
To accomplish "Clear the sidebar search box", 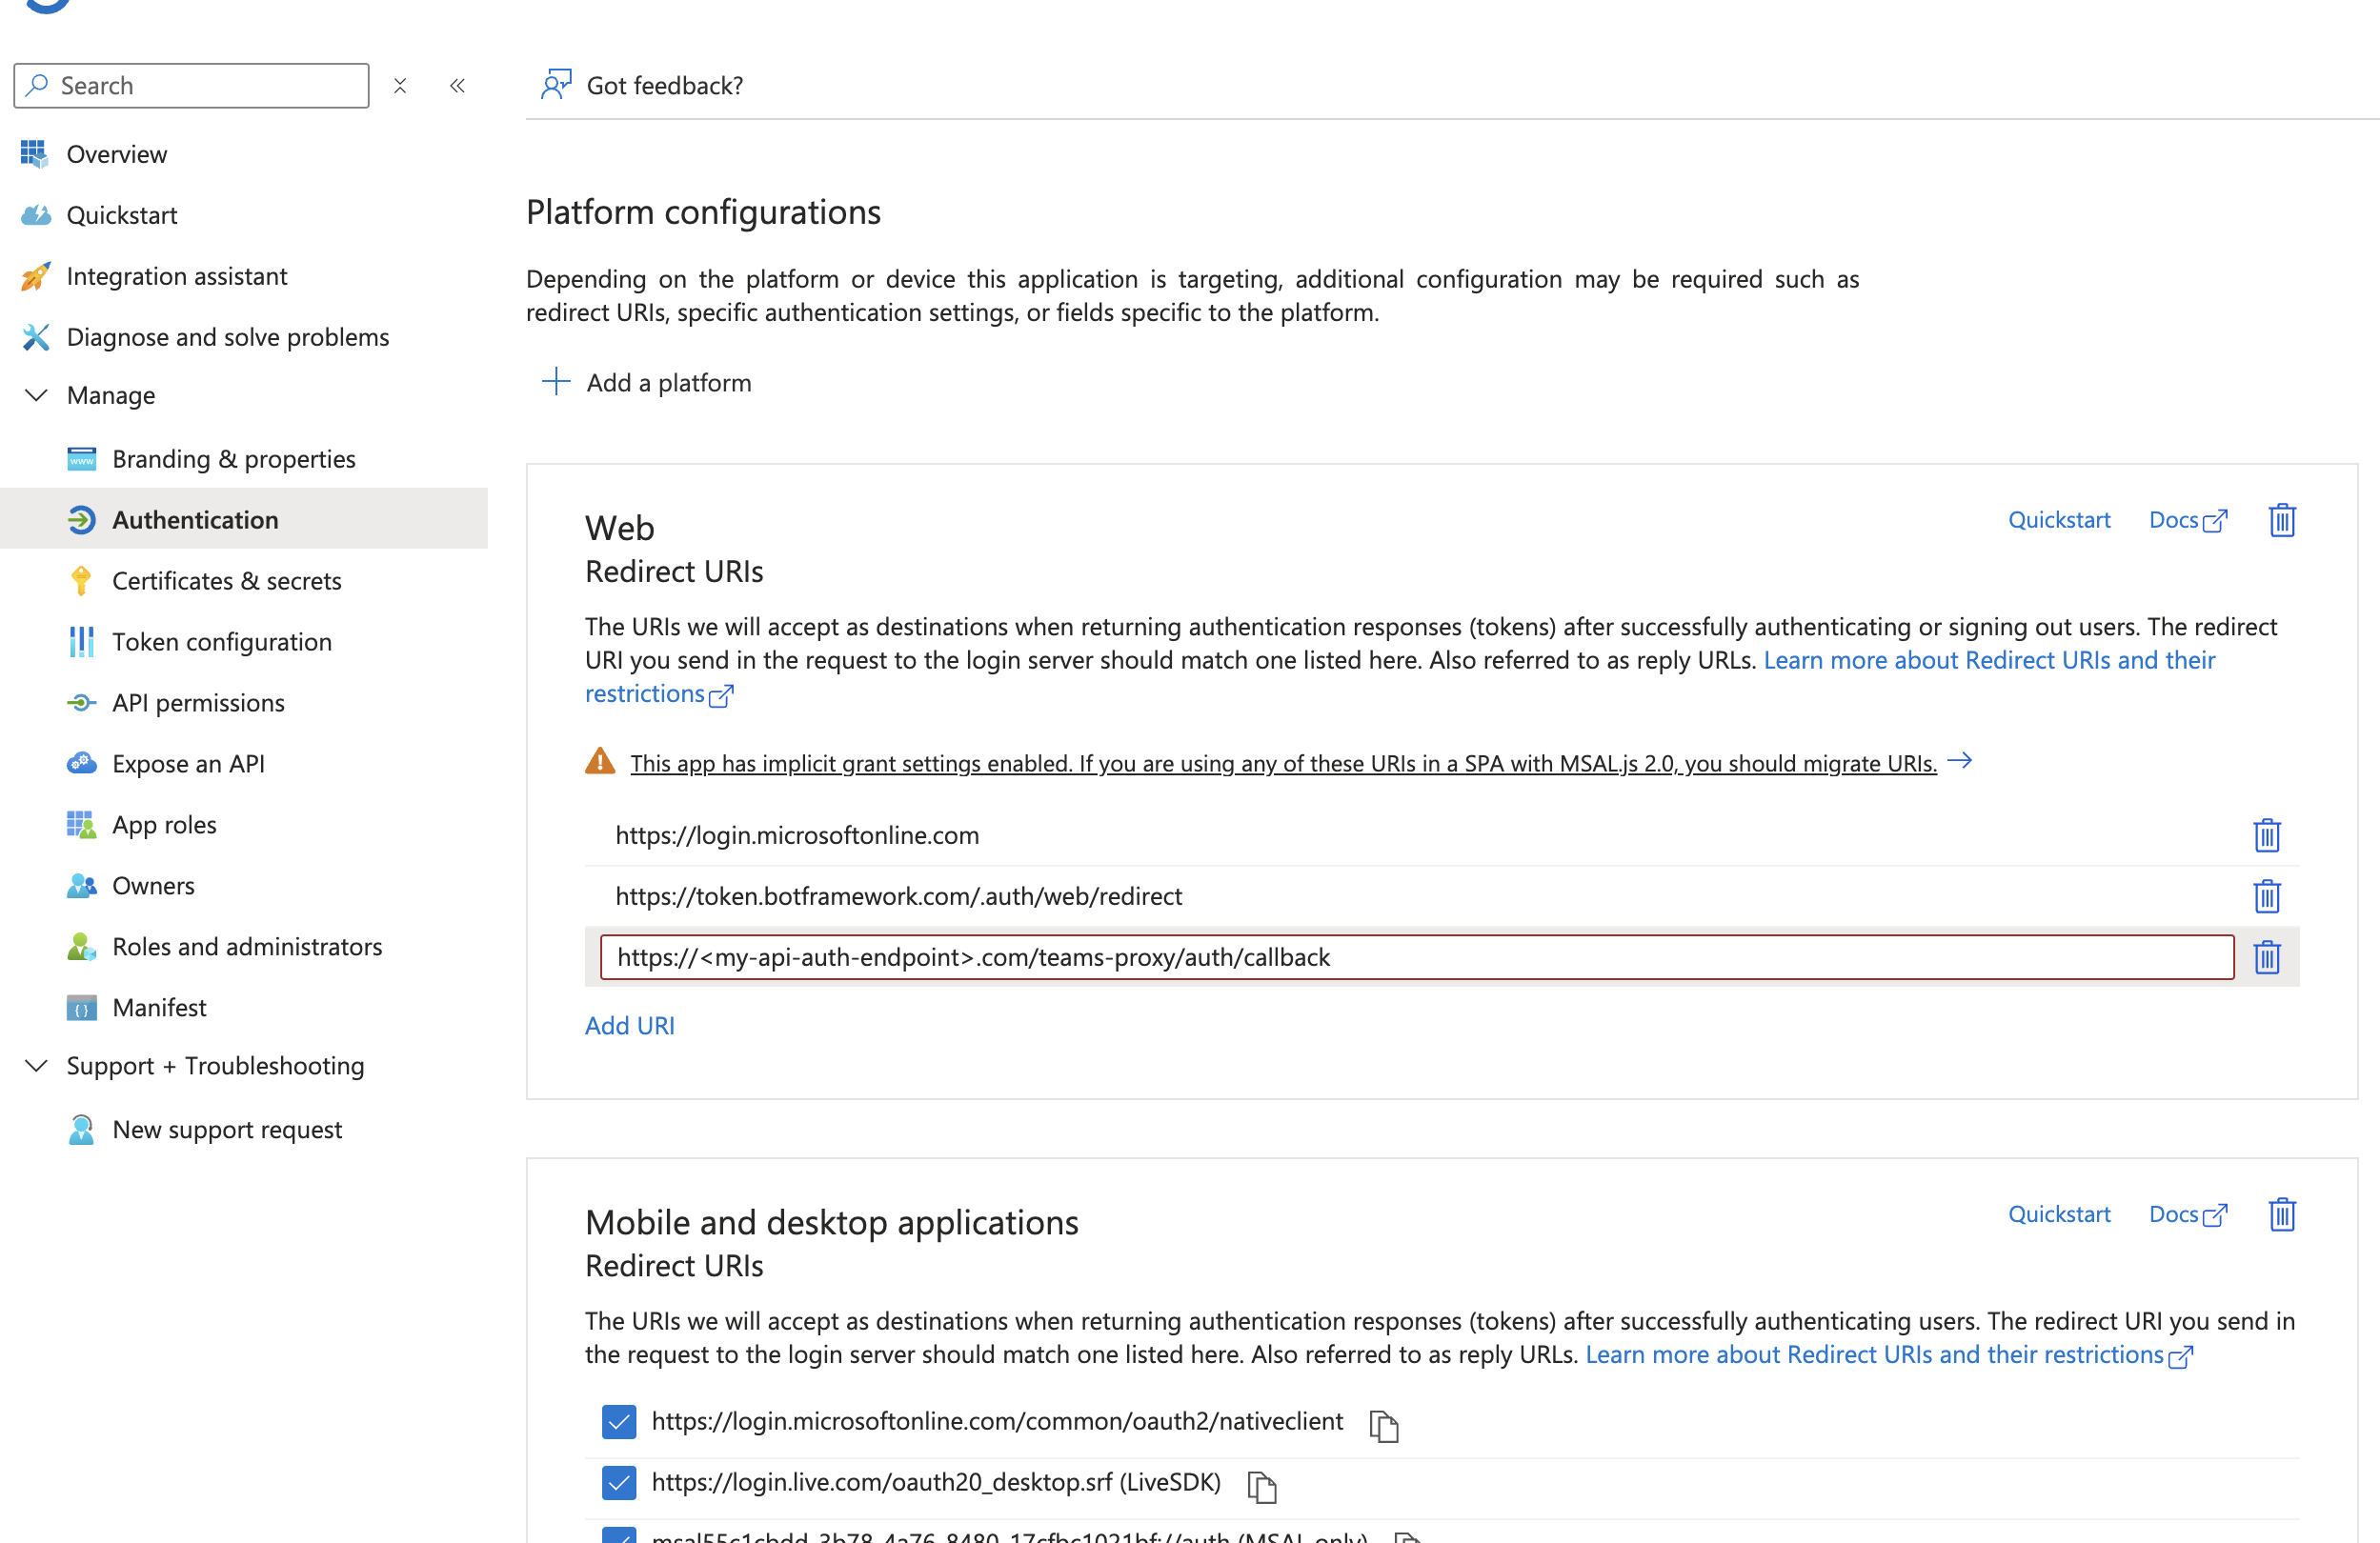I will click(400, 85).
